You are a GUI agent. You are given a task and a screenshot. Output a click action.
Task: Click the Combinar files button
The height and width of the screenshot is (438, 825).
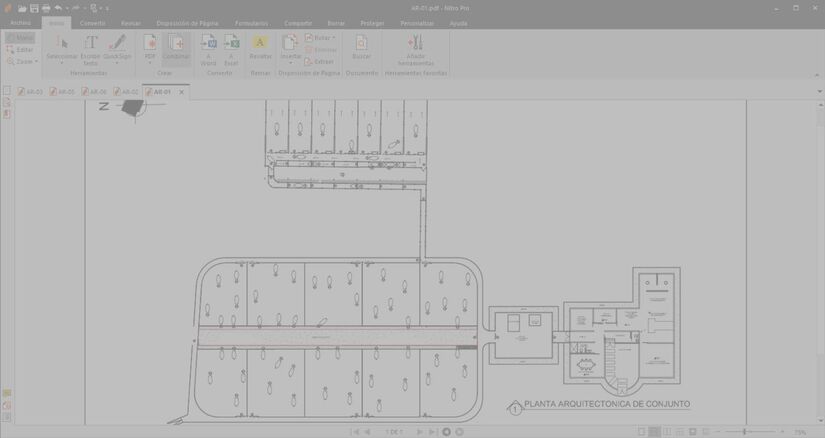[x=176, y=48]
